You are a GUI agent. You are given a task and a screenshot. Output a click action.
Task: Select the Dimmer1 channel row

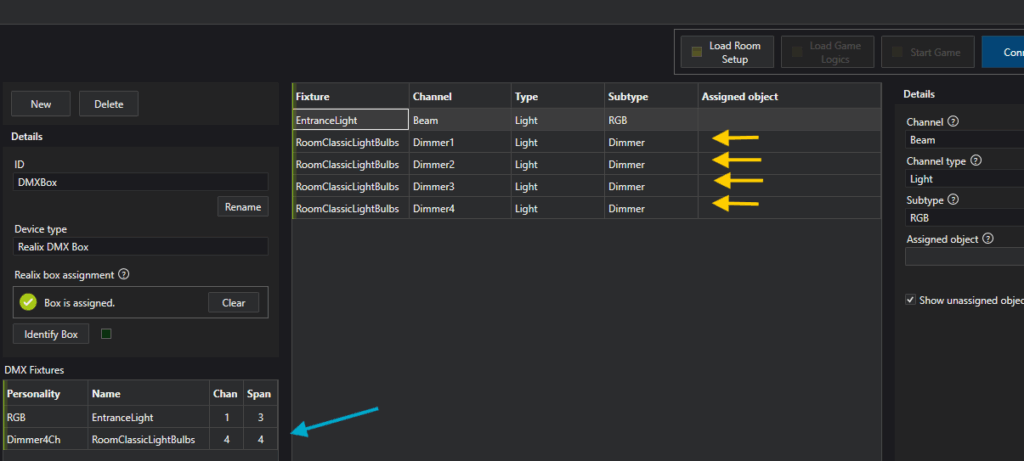click(x=586, y=142)
